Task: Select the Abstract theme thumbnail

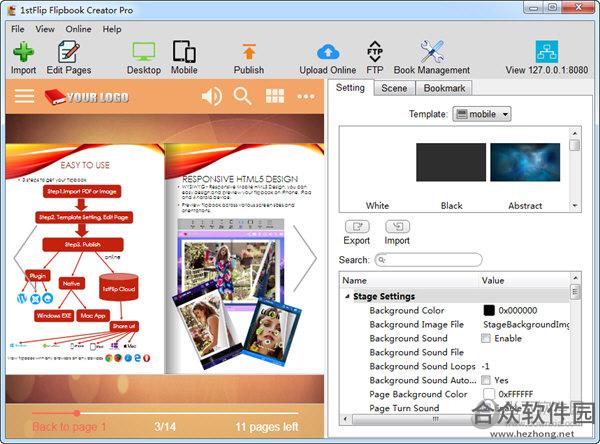Action: click(x=525, y=162)
